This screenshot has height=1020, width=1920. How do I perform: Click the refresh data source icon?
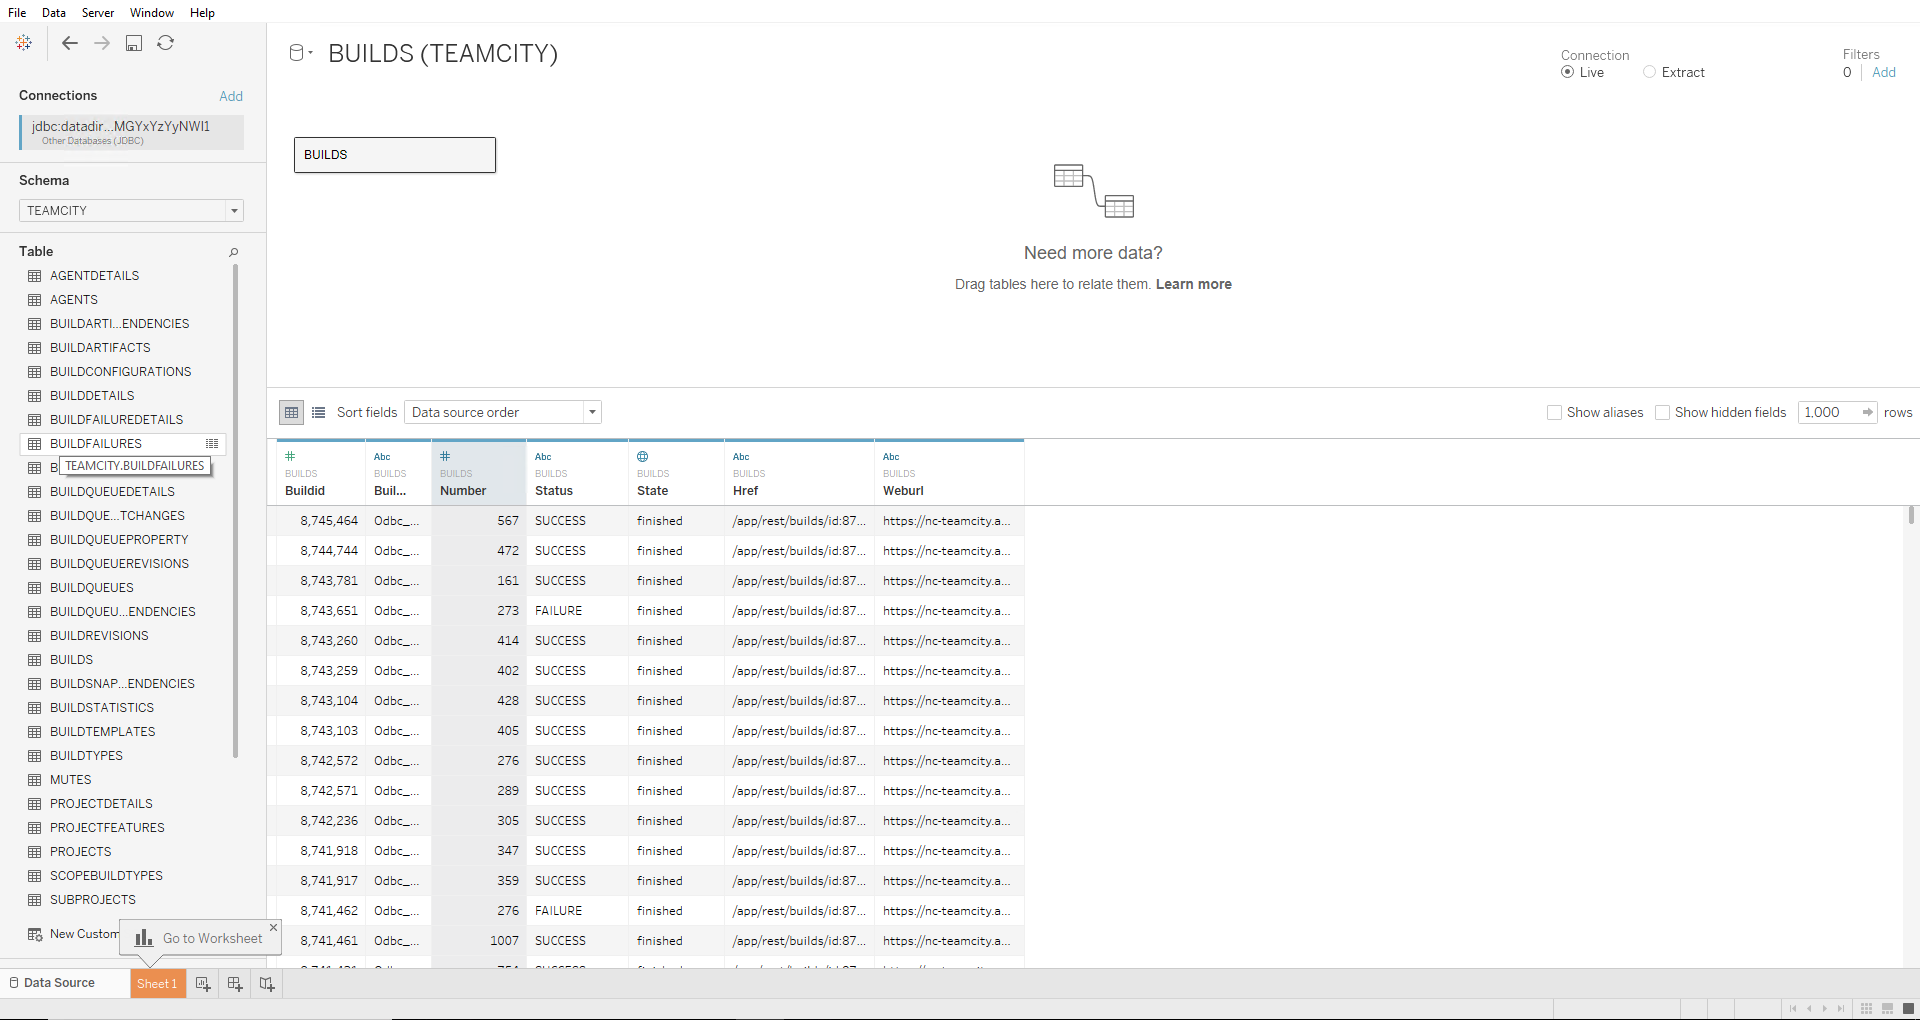pos(166,43)
